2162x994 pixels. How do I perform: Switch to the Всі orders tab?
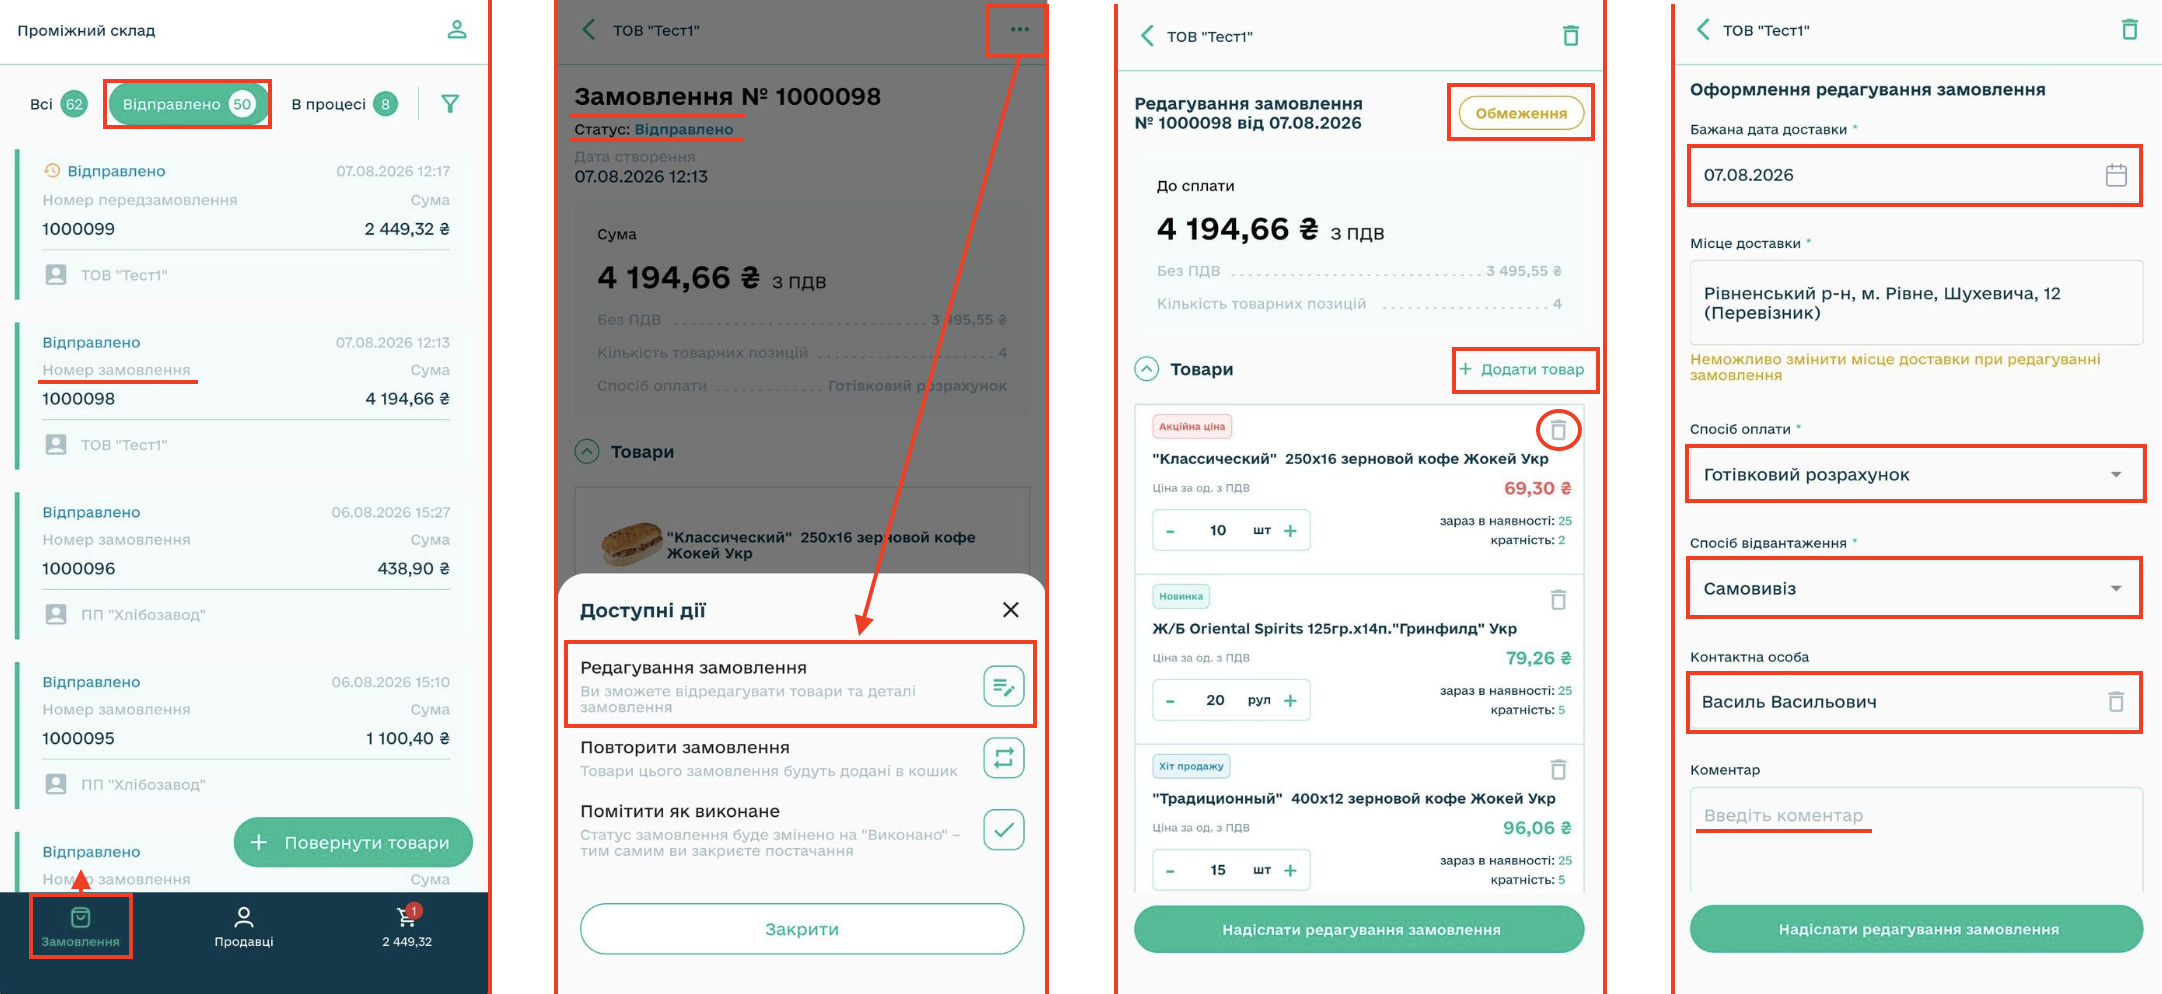coord(58,104)
